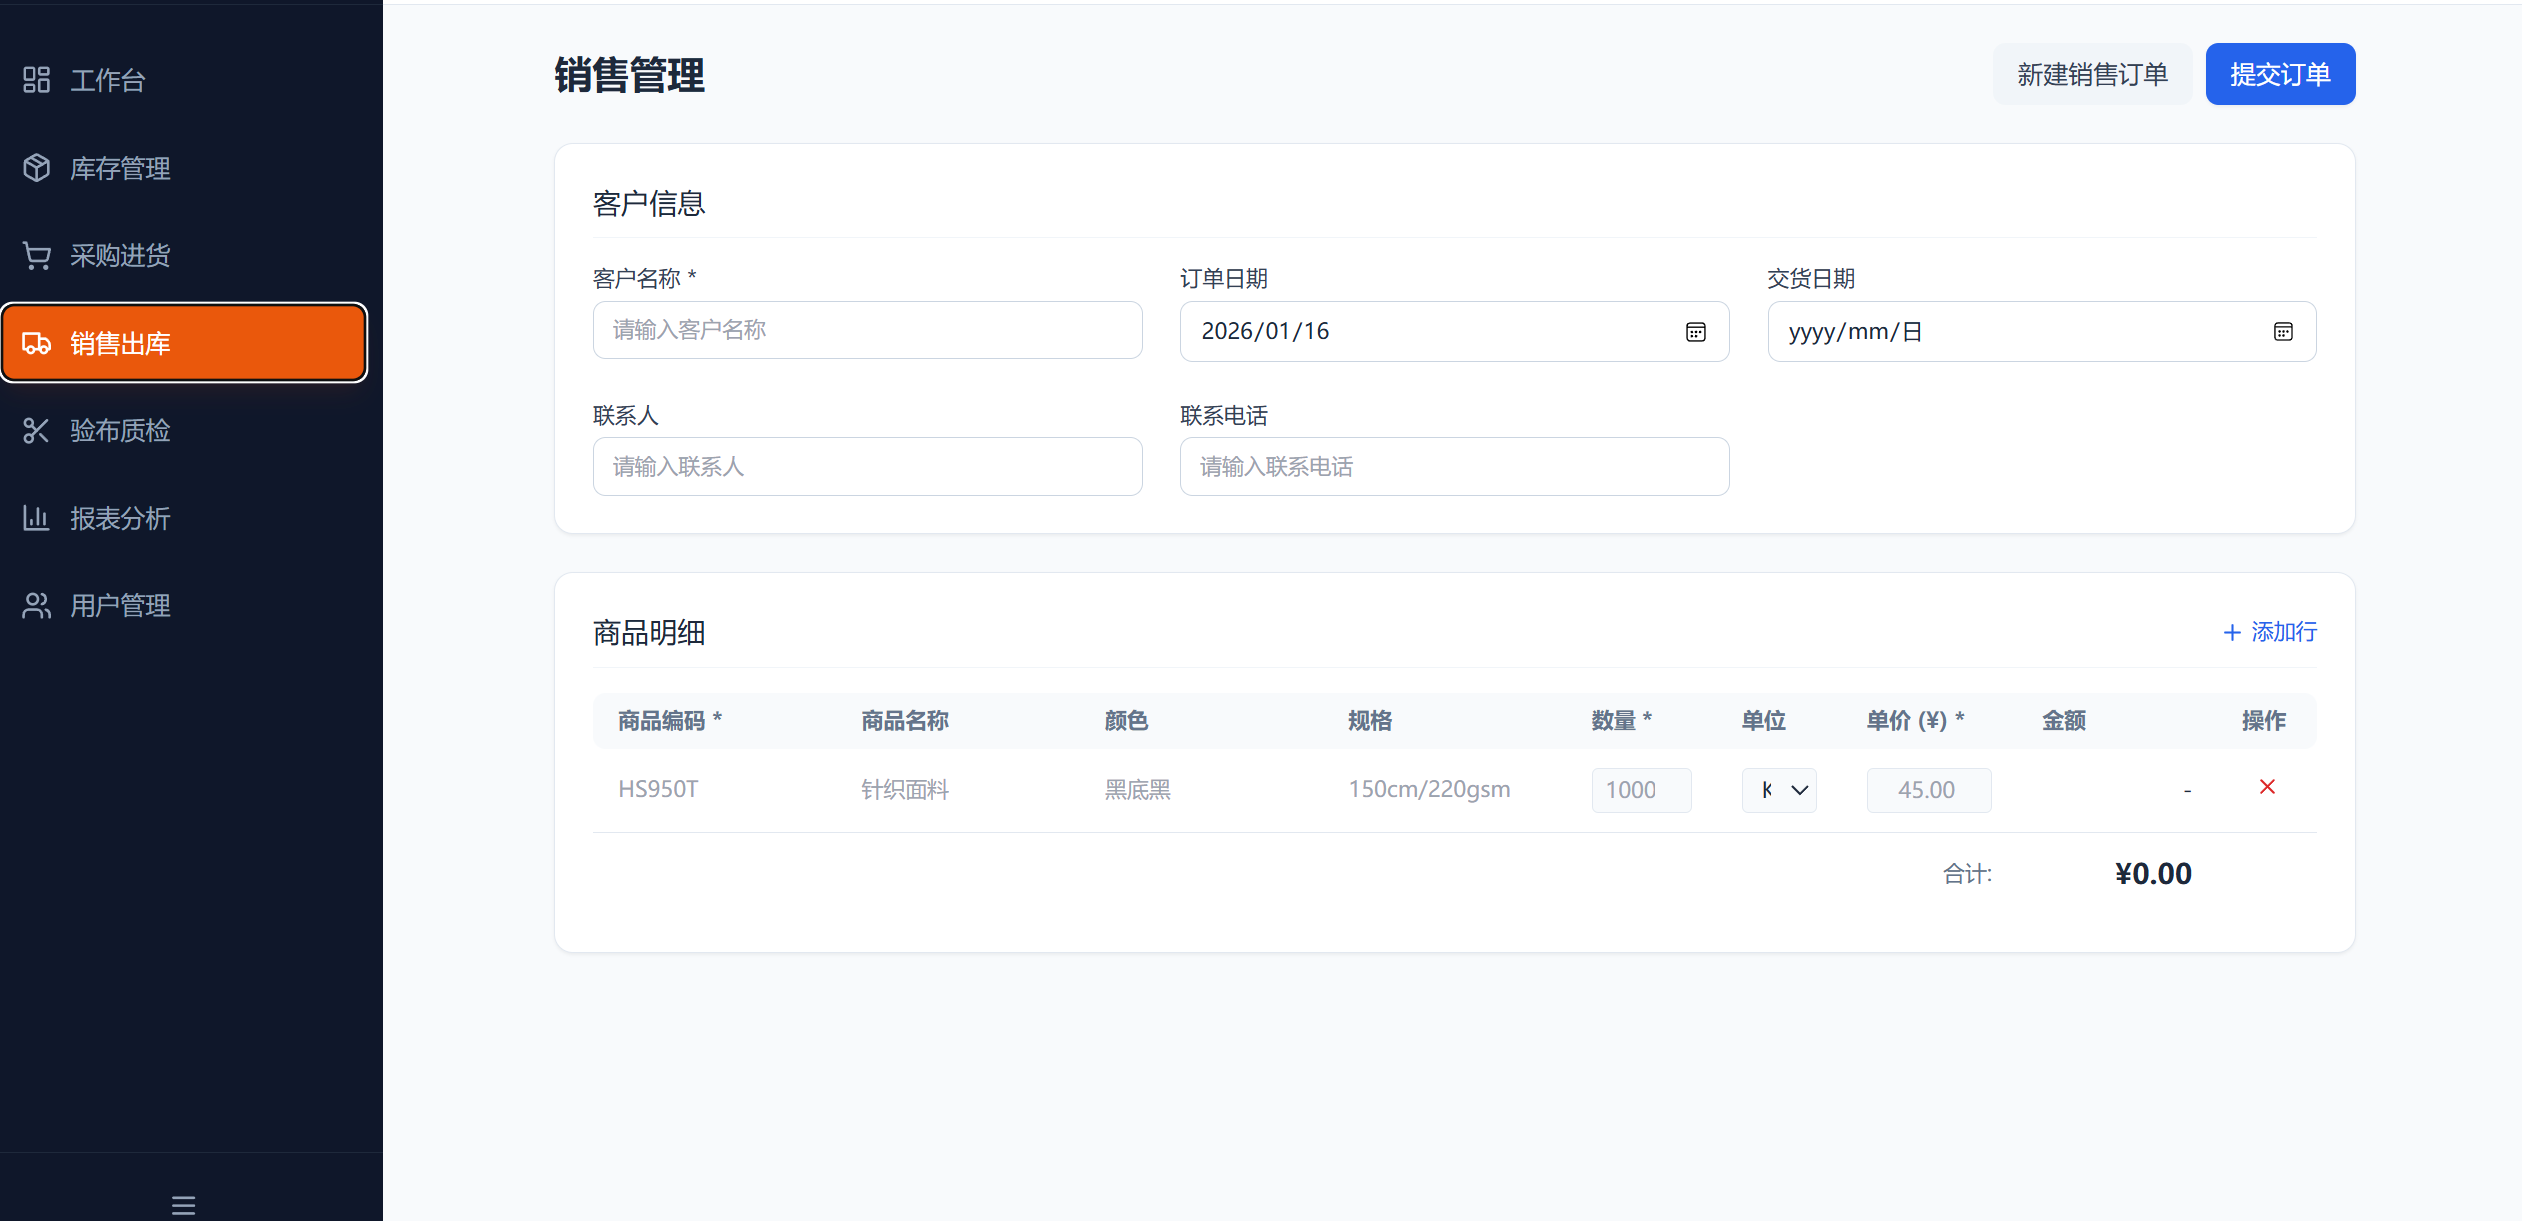Select the 采购进货 shopping cart icon
2522x1221 pixels.
36,255
